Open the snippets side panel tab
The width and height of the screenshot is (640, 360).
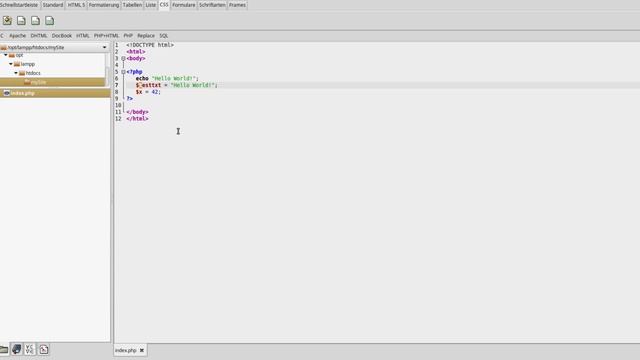click(x=44, y=349)
